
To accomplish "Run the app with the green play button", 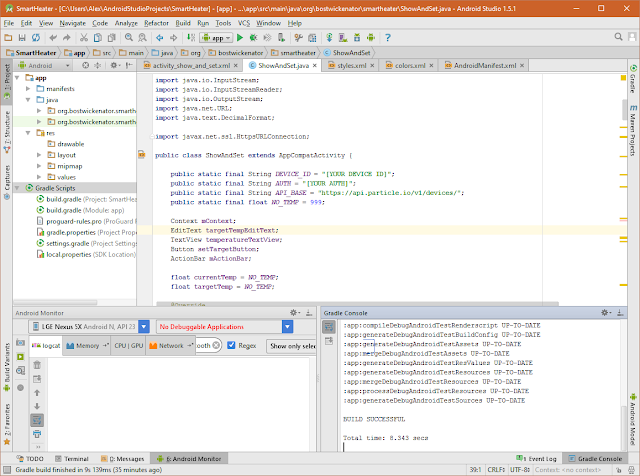I will point(240,38).
